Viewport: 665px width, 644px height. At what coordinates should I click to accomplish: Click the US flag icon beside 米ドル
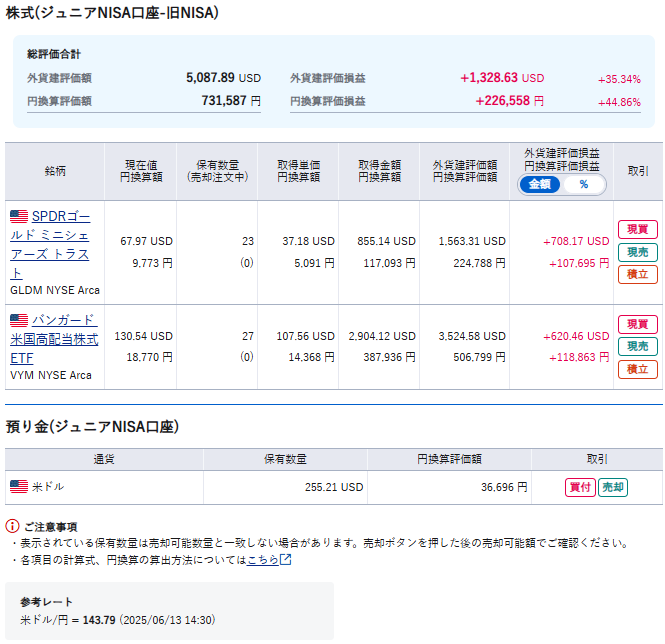(x=19, y=487)
